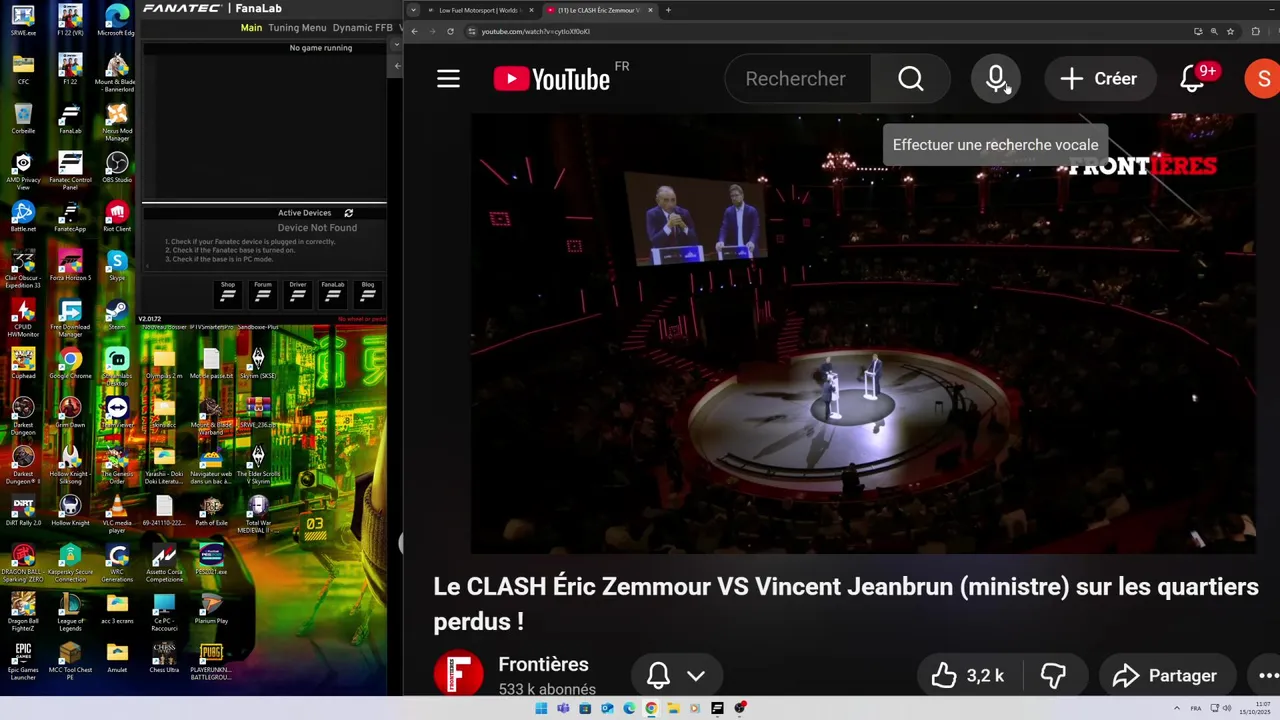Refresh Active Devices in FanaLab
This screenshot has height=720, width=1280.
click(x=348, y=213)
